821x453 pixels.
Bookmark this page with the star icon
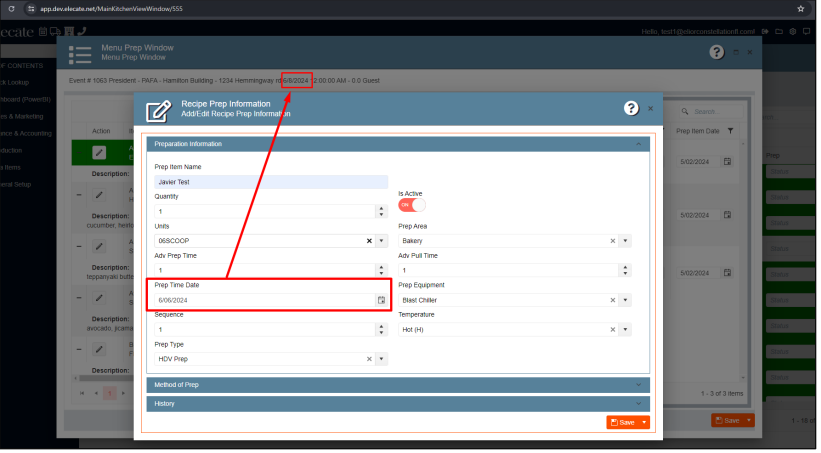tap(800, 8)
